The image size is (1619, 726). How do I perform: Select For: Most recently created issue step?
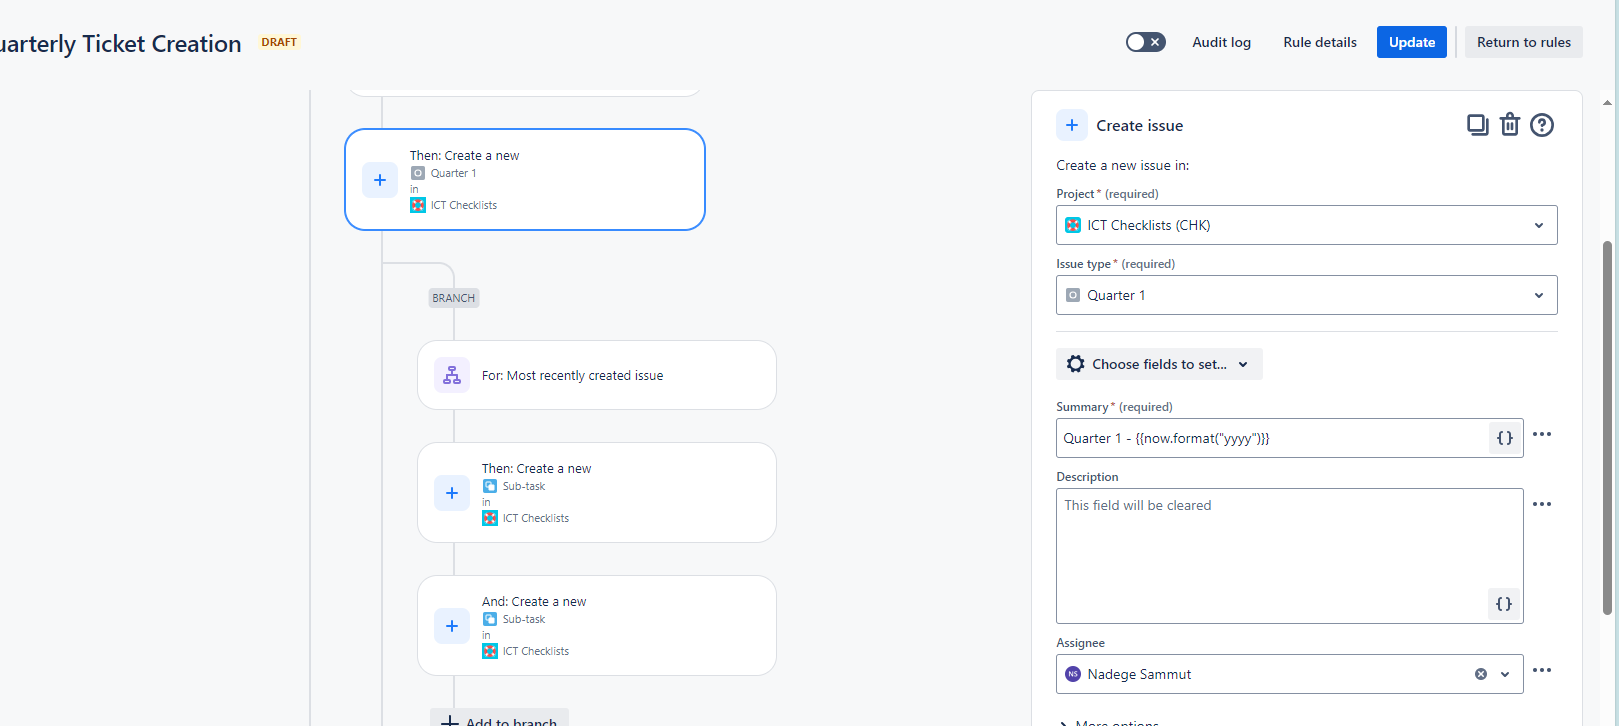point(597,375)
